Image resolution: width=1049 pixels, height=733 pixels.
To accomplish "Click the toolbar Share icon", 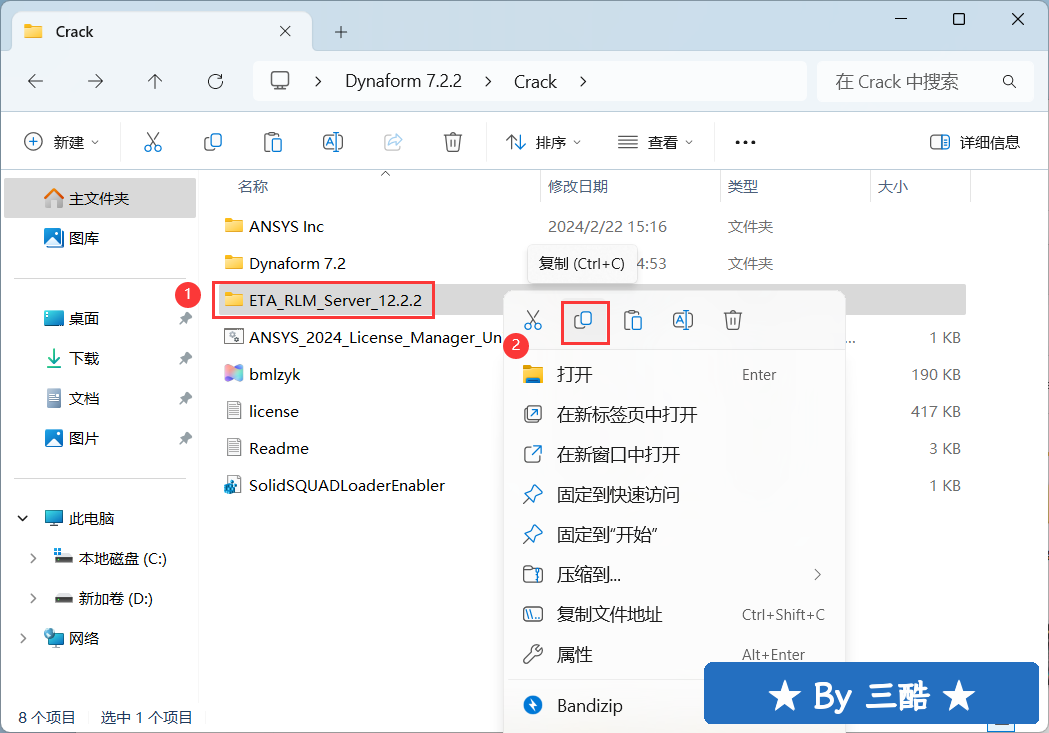I will pyautogui.click(x=393, y=142).
